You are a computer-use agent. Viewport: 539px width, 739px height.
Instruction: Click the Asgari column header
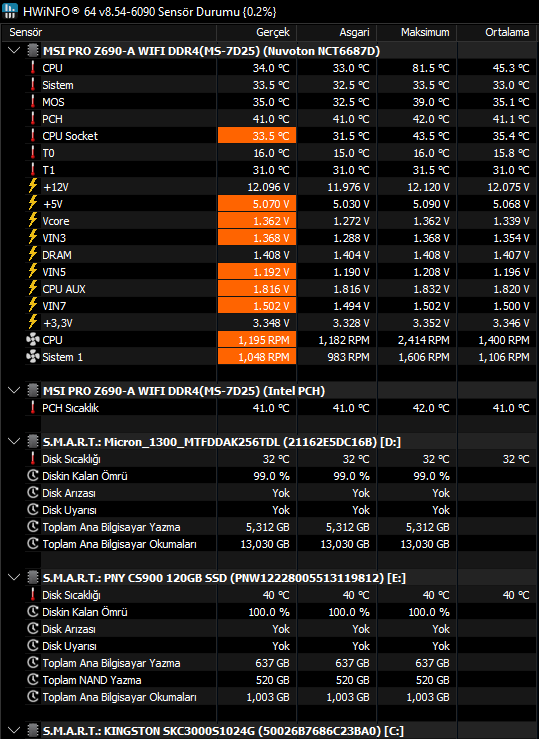tap(354, 32)
